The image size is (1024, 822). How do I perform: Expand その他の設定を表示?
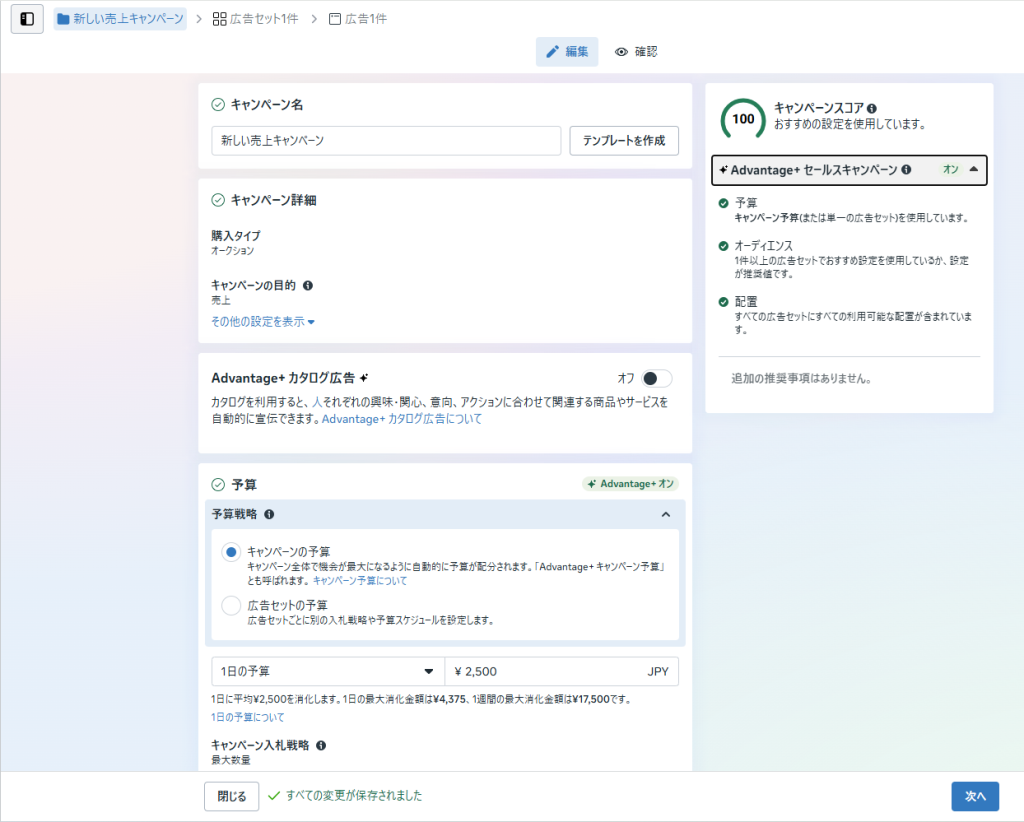[263, 322]
